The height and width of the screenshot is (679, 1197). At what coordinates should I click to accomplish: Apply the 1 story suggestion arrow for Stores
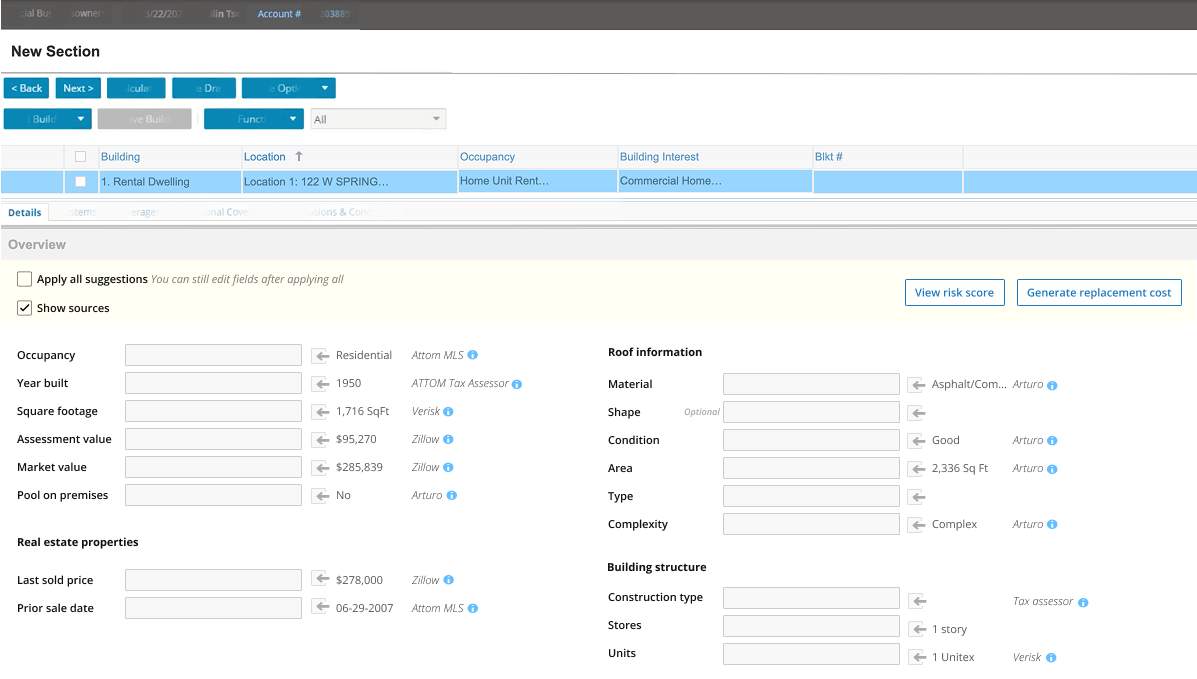click(919, 629)
